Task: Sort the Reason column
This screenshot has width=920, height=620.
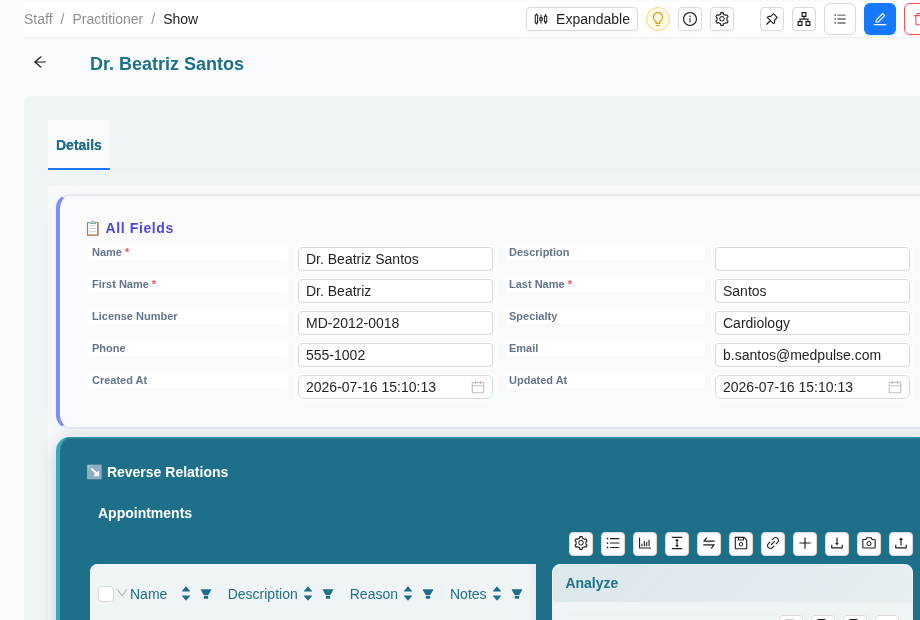Action: click(408, 594)
